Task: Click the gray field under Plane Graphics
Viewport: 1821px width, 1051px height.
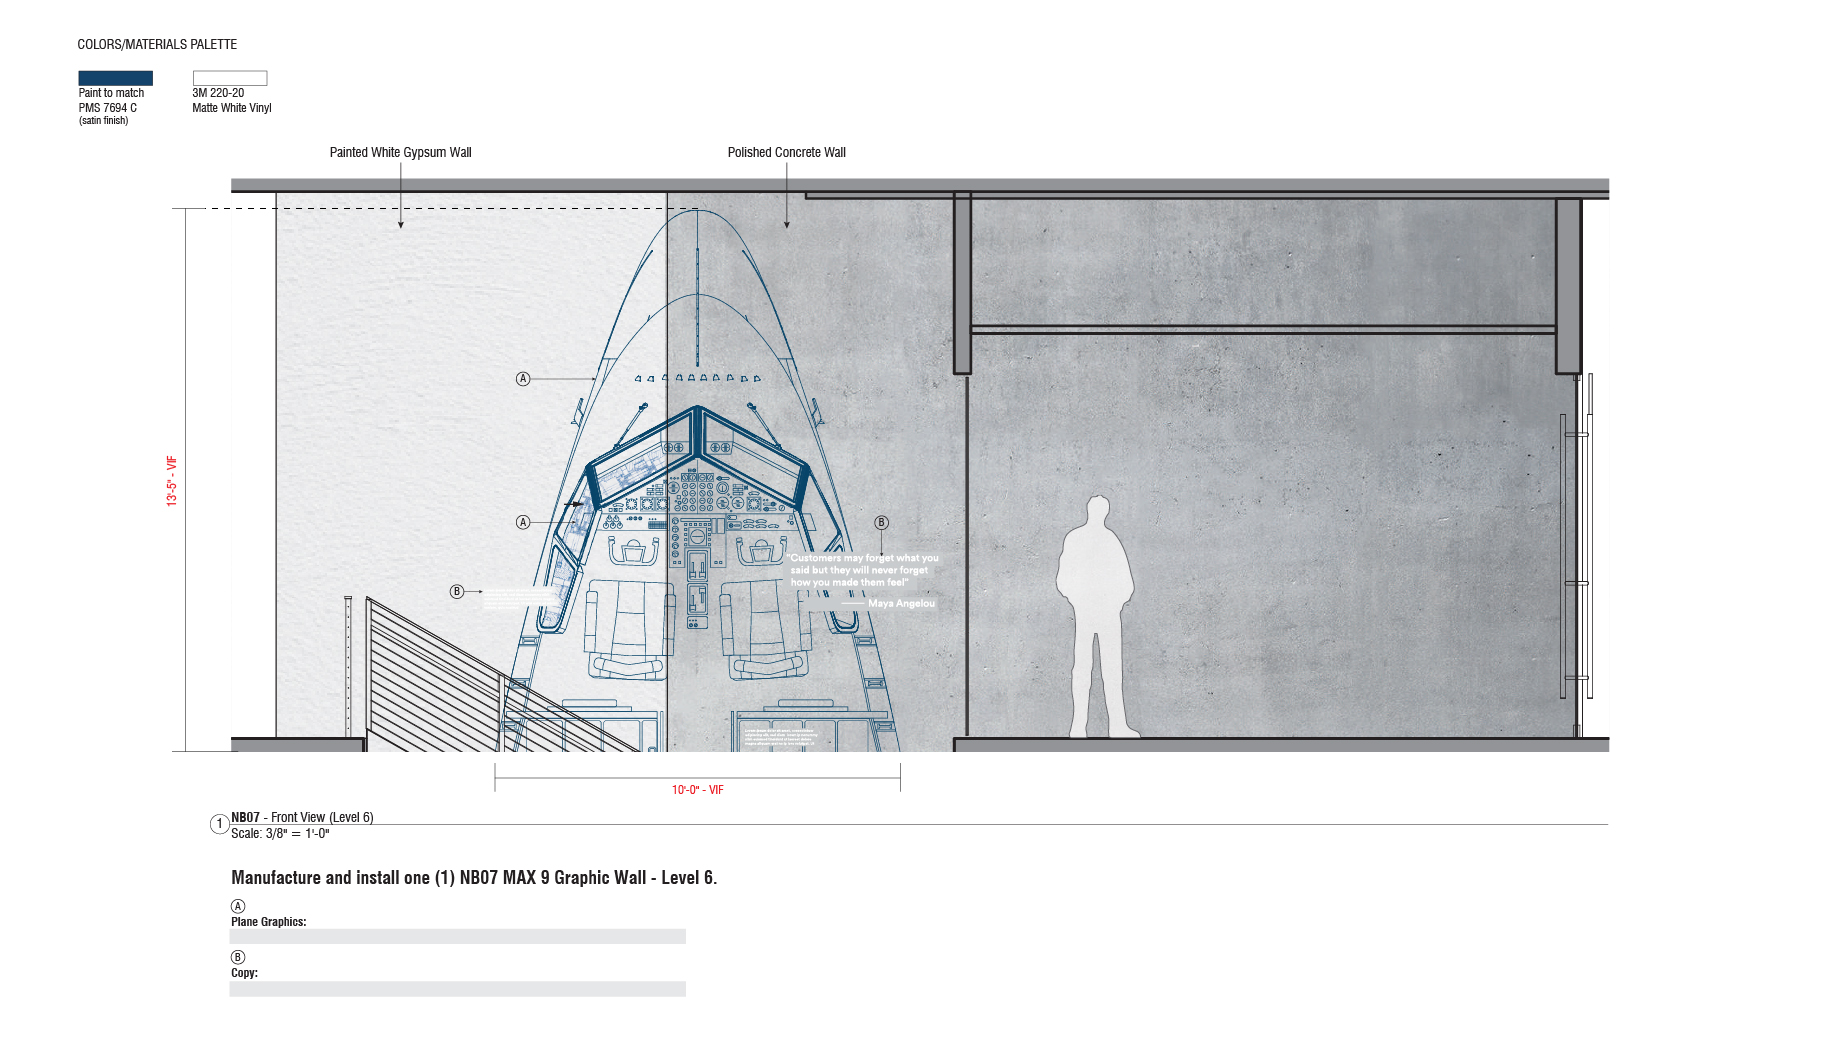Action: 457,937
